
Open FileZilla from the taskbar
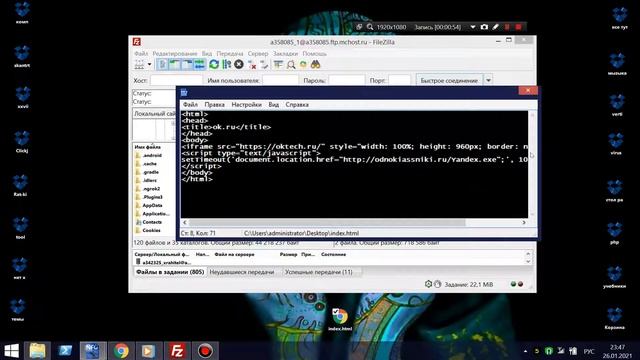point(177,351)
